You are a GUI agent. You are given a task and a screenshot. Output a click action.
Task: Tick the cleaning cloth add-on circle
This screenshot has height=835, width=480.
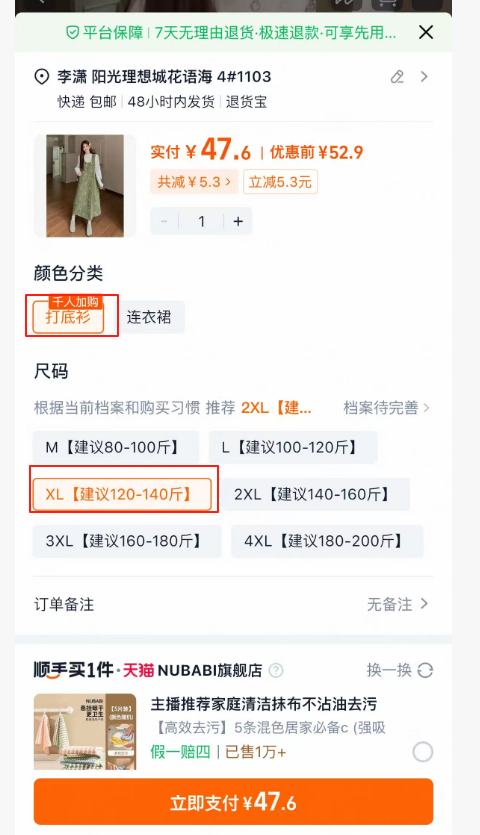click(422, 752)
